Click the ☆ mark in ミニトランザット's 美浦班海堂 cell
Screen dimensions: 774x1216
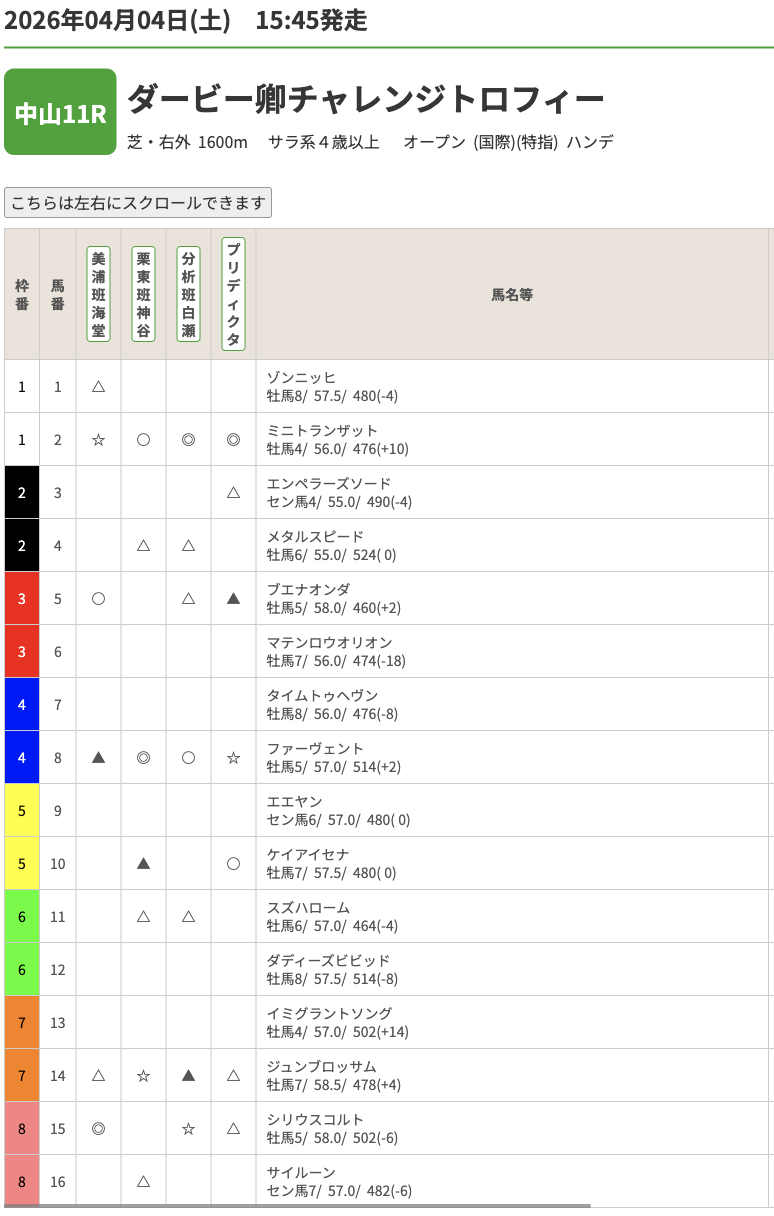click(x=98, y=439)
